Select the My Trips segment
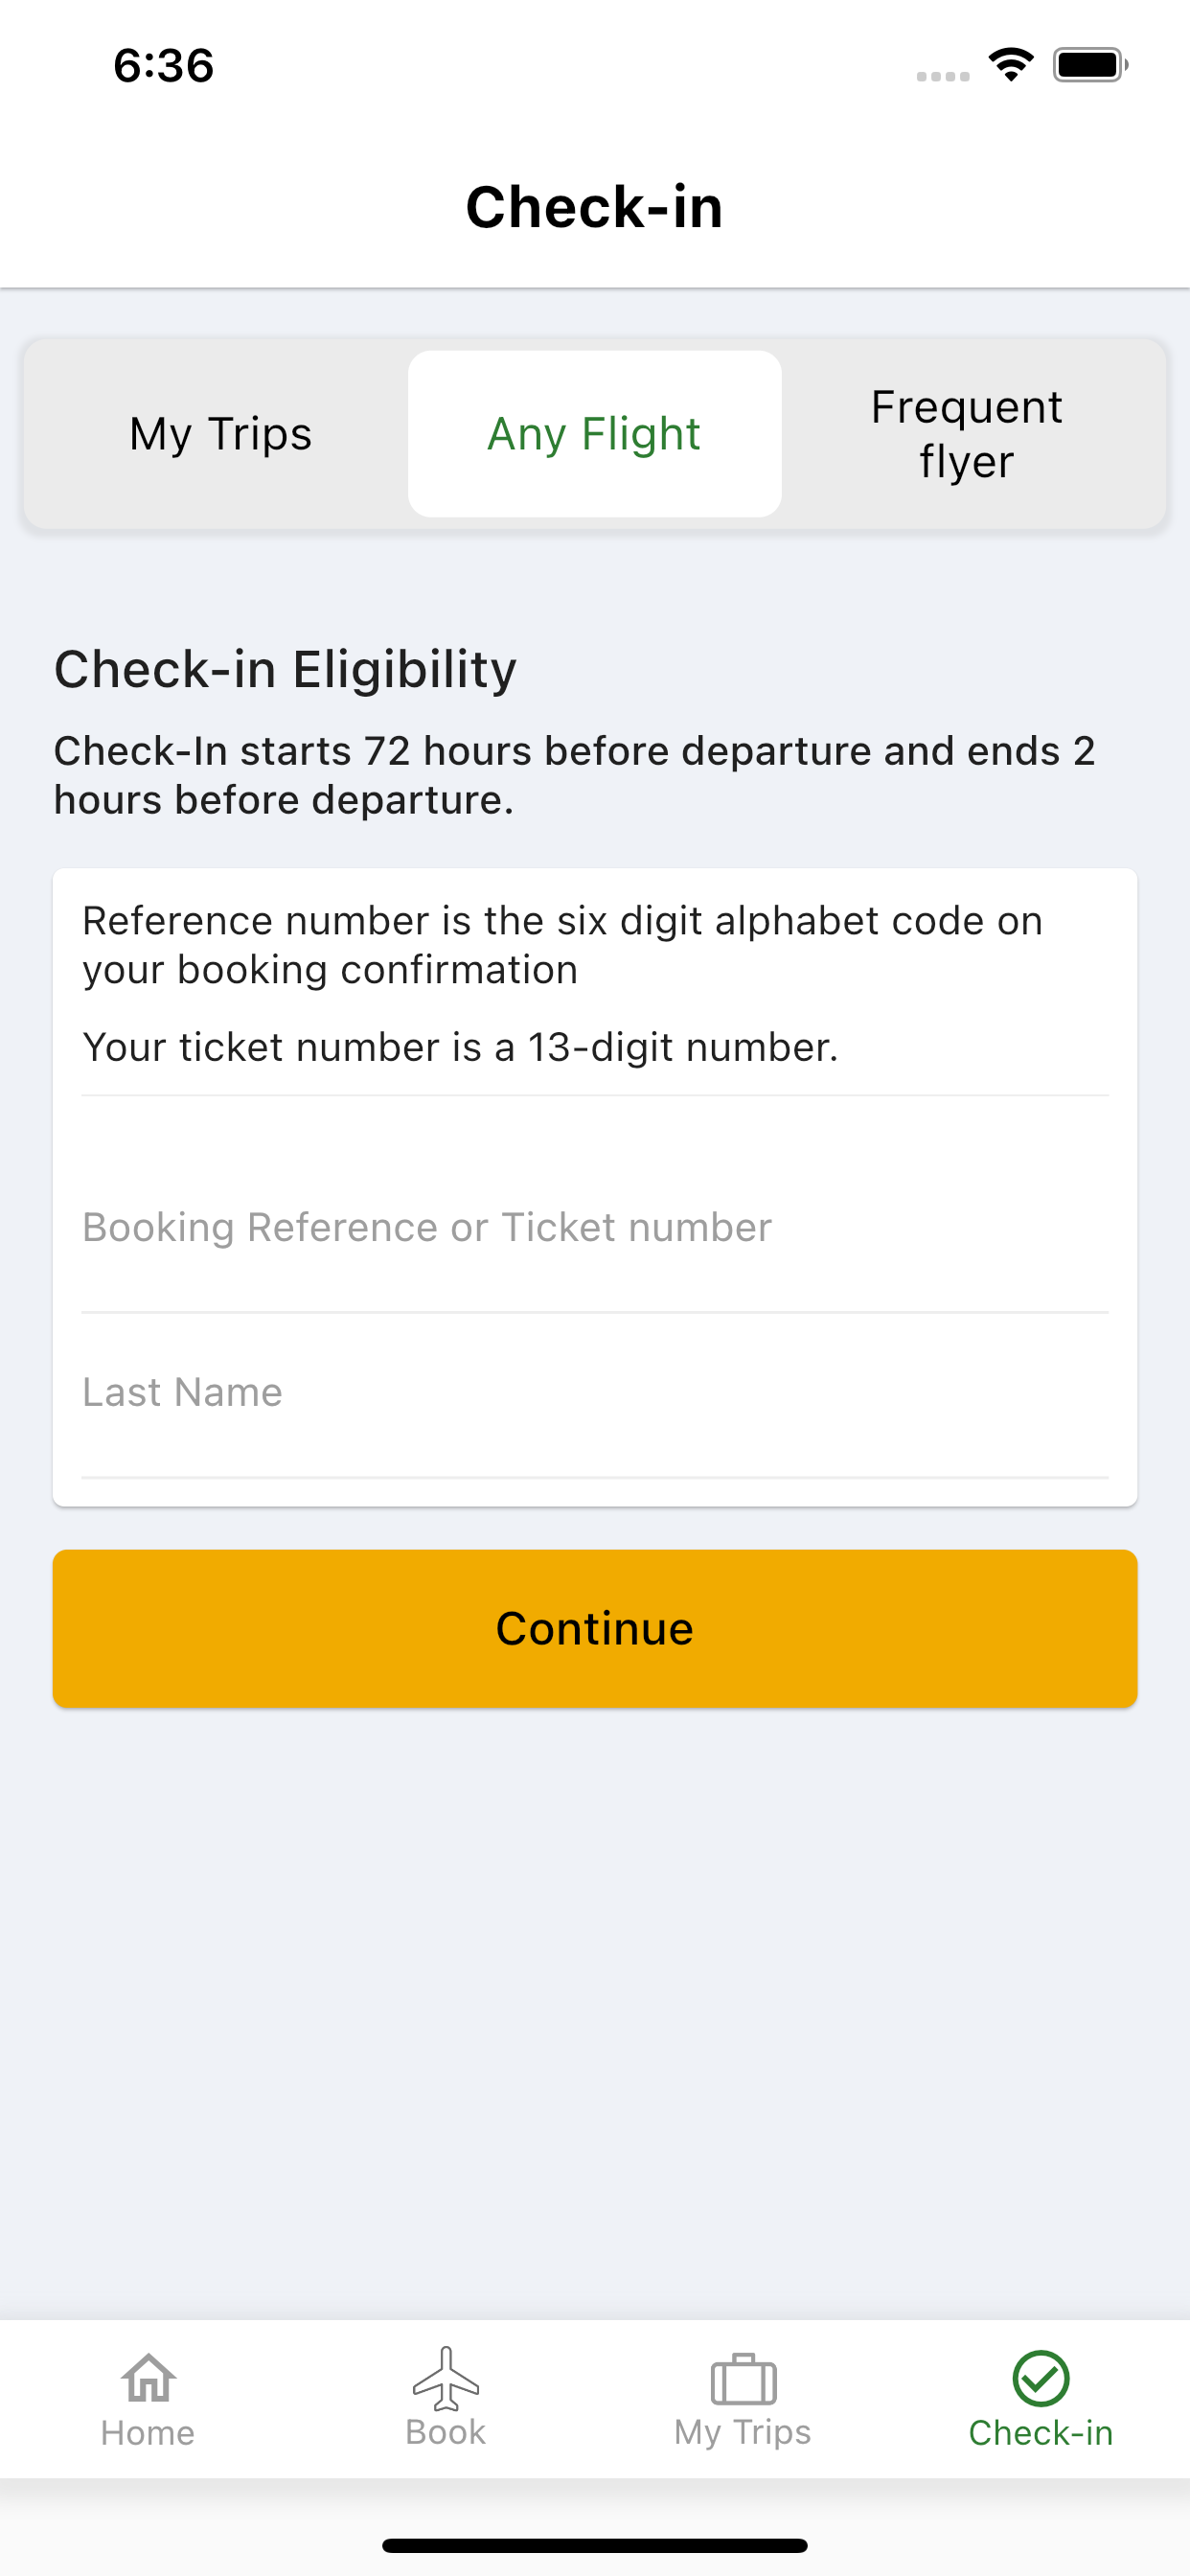 click(221, 434)
